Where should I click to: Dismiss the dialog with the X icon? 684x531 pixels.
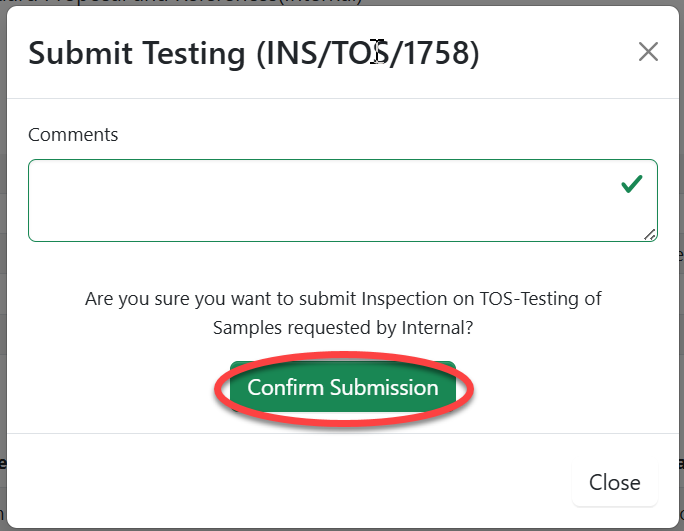(x=648, y=53)
